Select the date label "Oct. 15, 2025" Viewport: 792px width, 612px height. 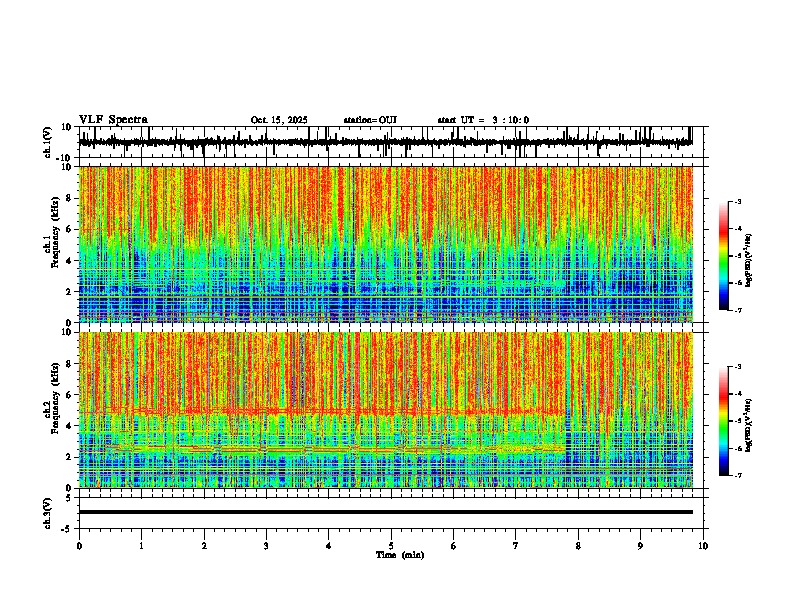[279, 120]
